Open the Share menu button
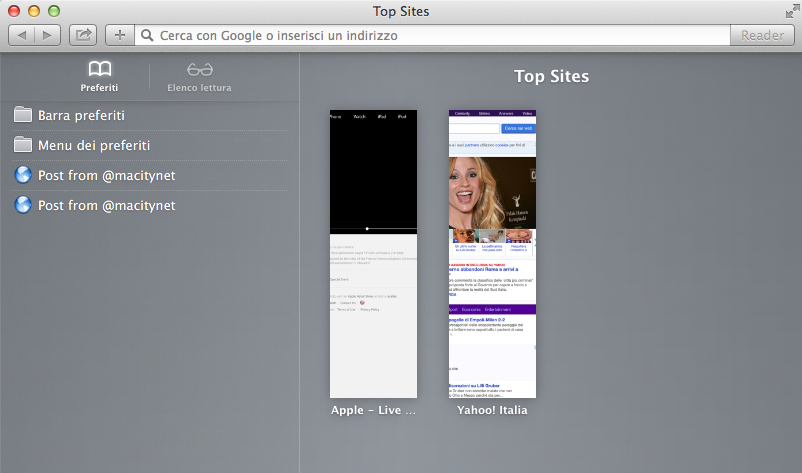Screen dimensions: 802x473 coord(84,35)
